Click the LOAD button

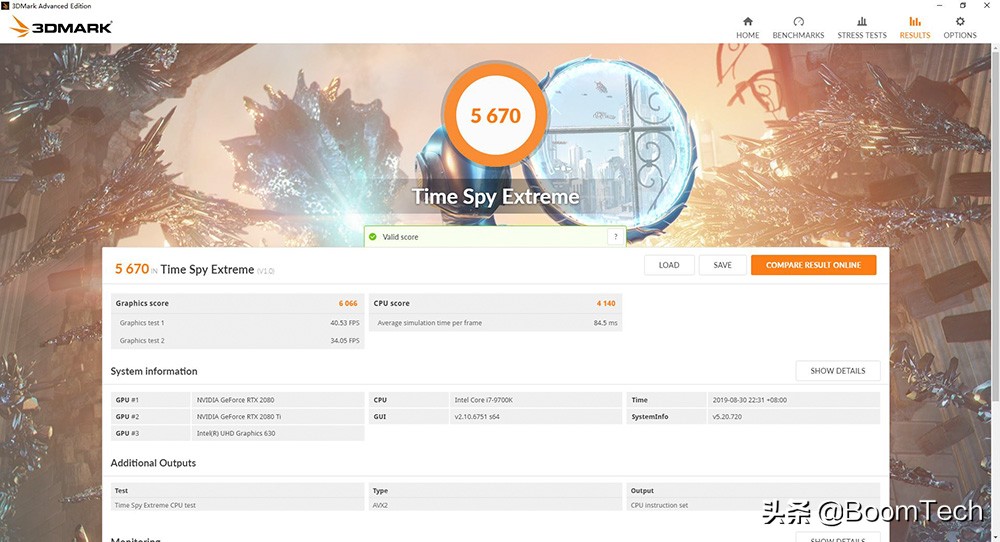(x=669, y=265)
